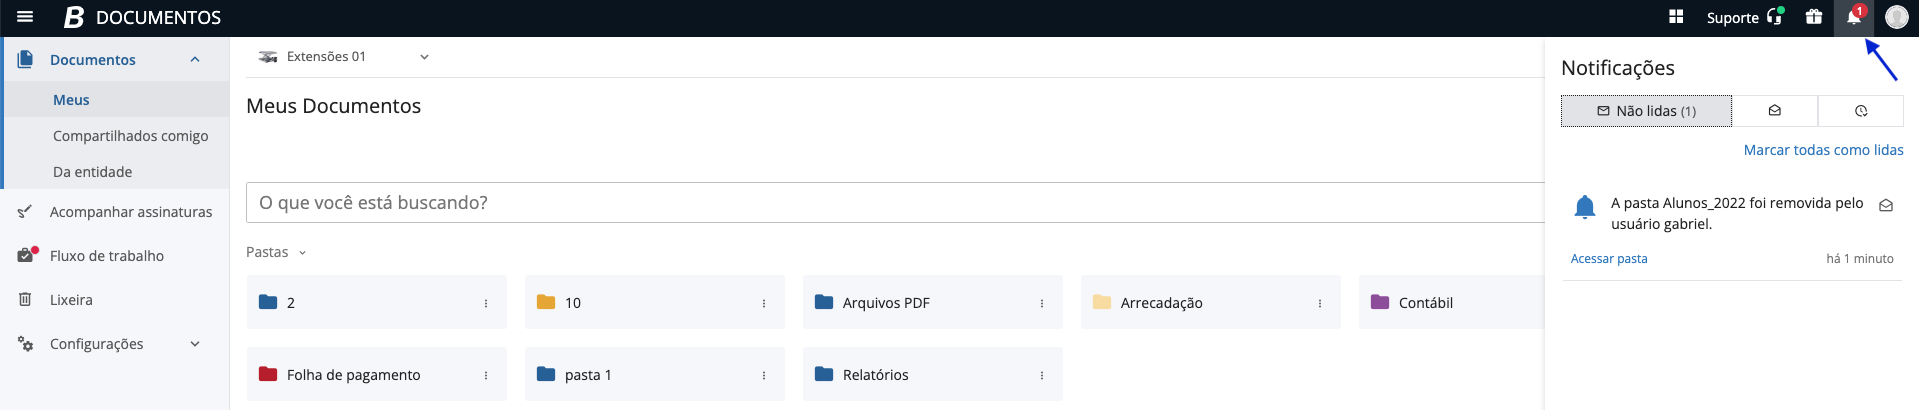
Task: Open options menu for Folha de pagamento
Action: (486, 375)
